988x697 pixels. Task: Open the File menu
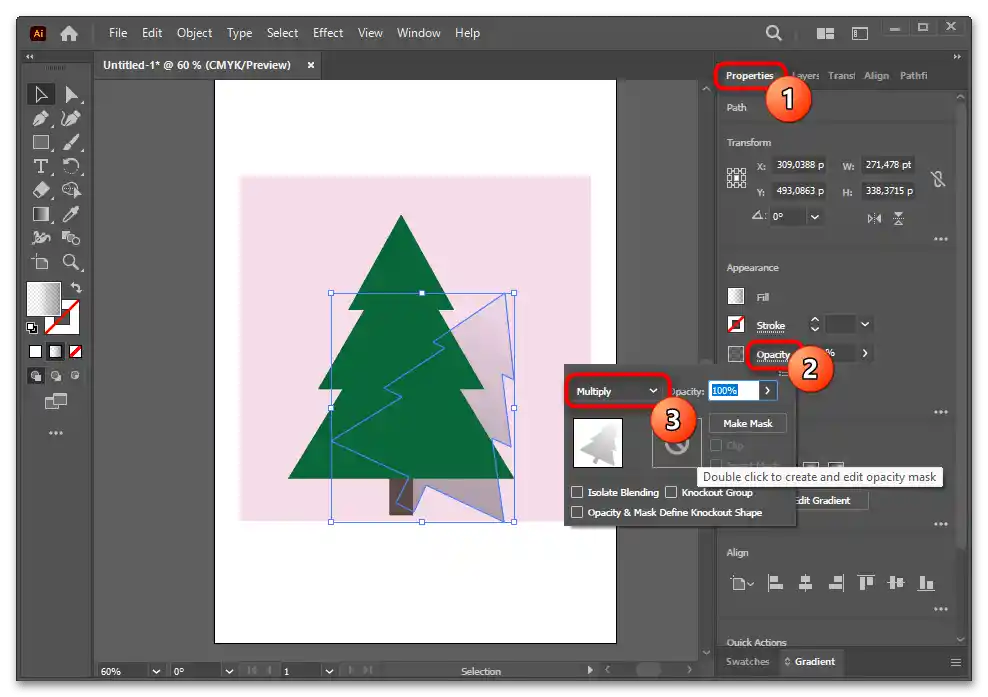click(x=118, y=33)
